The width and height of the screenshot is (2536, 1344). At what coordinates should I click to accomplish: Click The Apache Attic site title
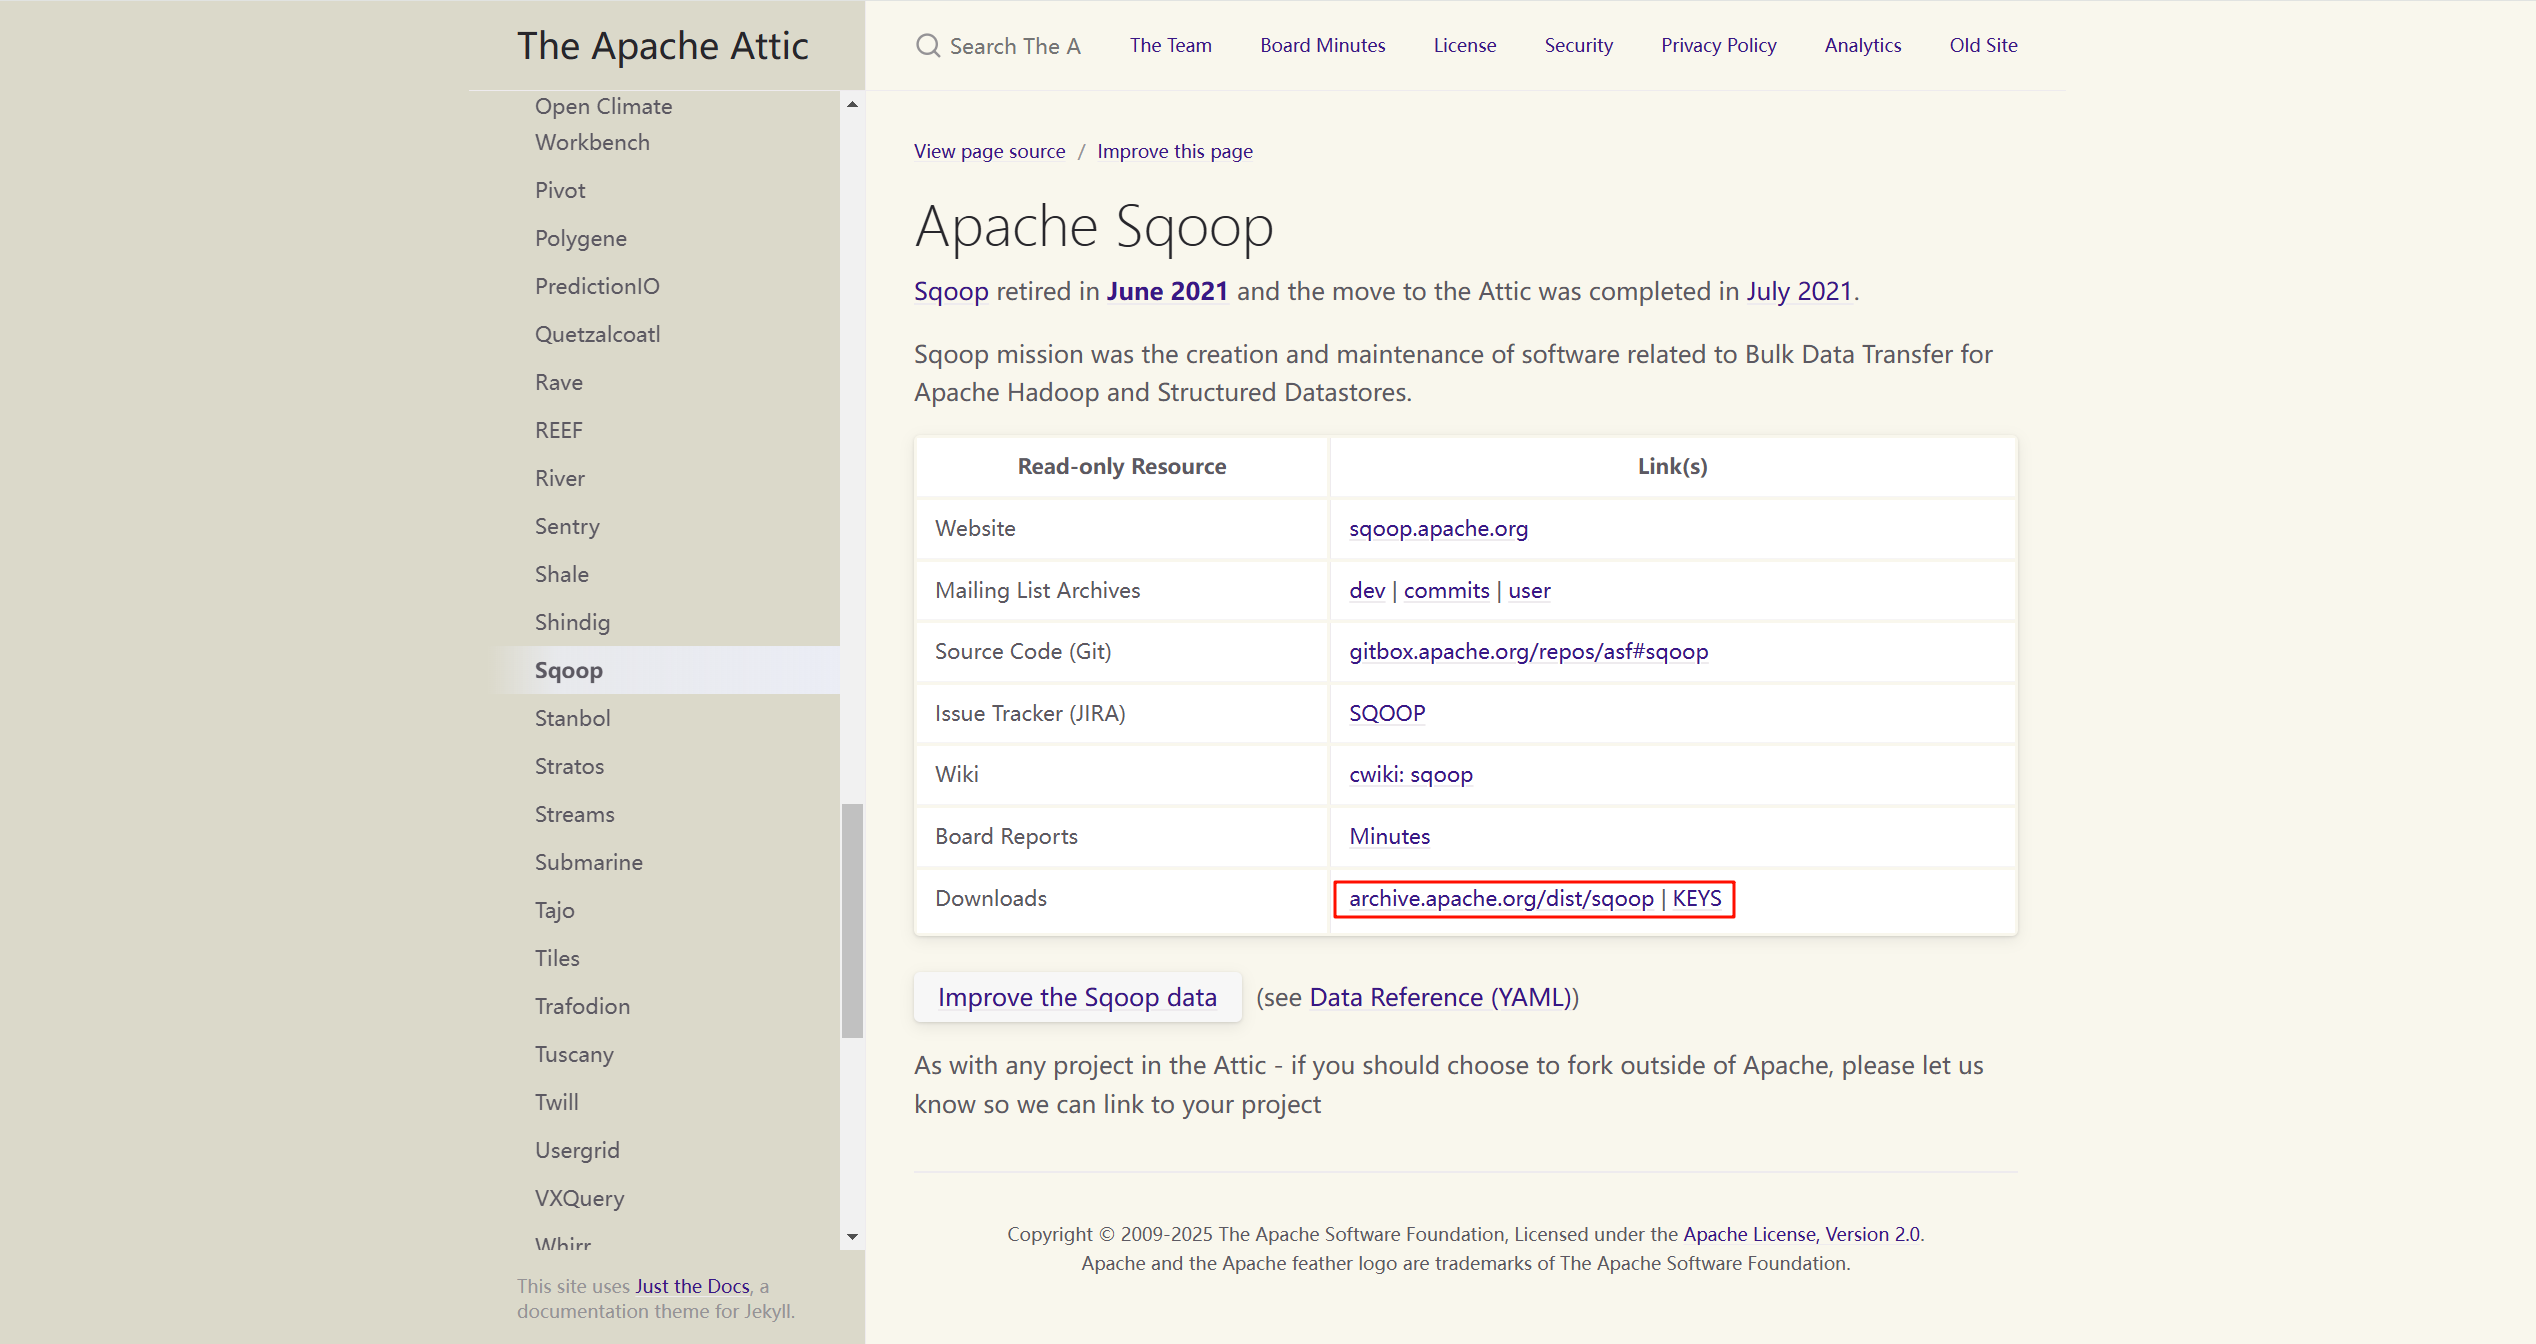pyautogui.click(x=662, y=46)
